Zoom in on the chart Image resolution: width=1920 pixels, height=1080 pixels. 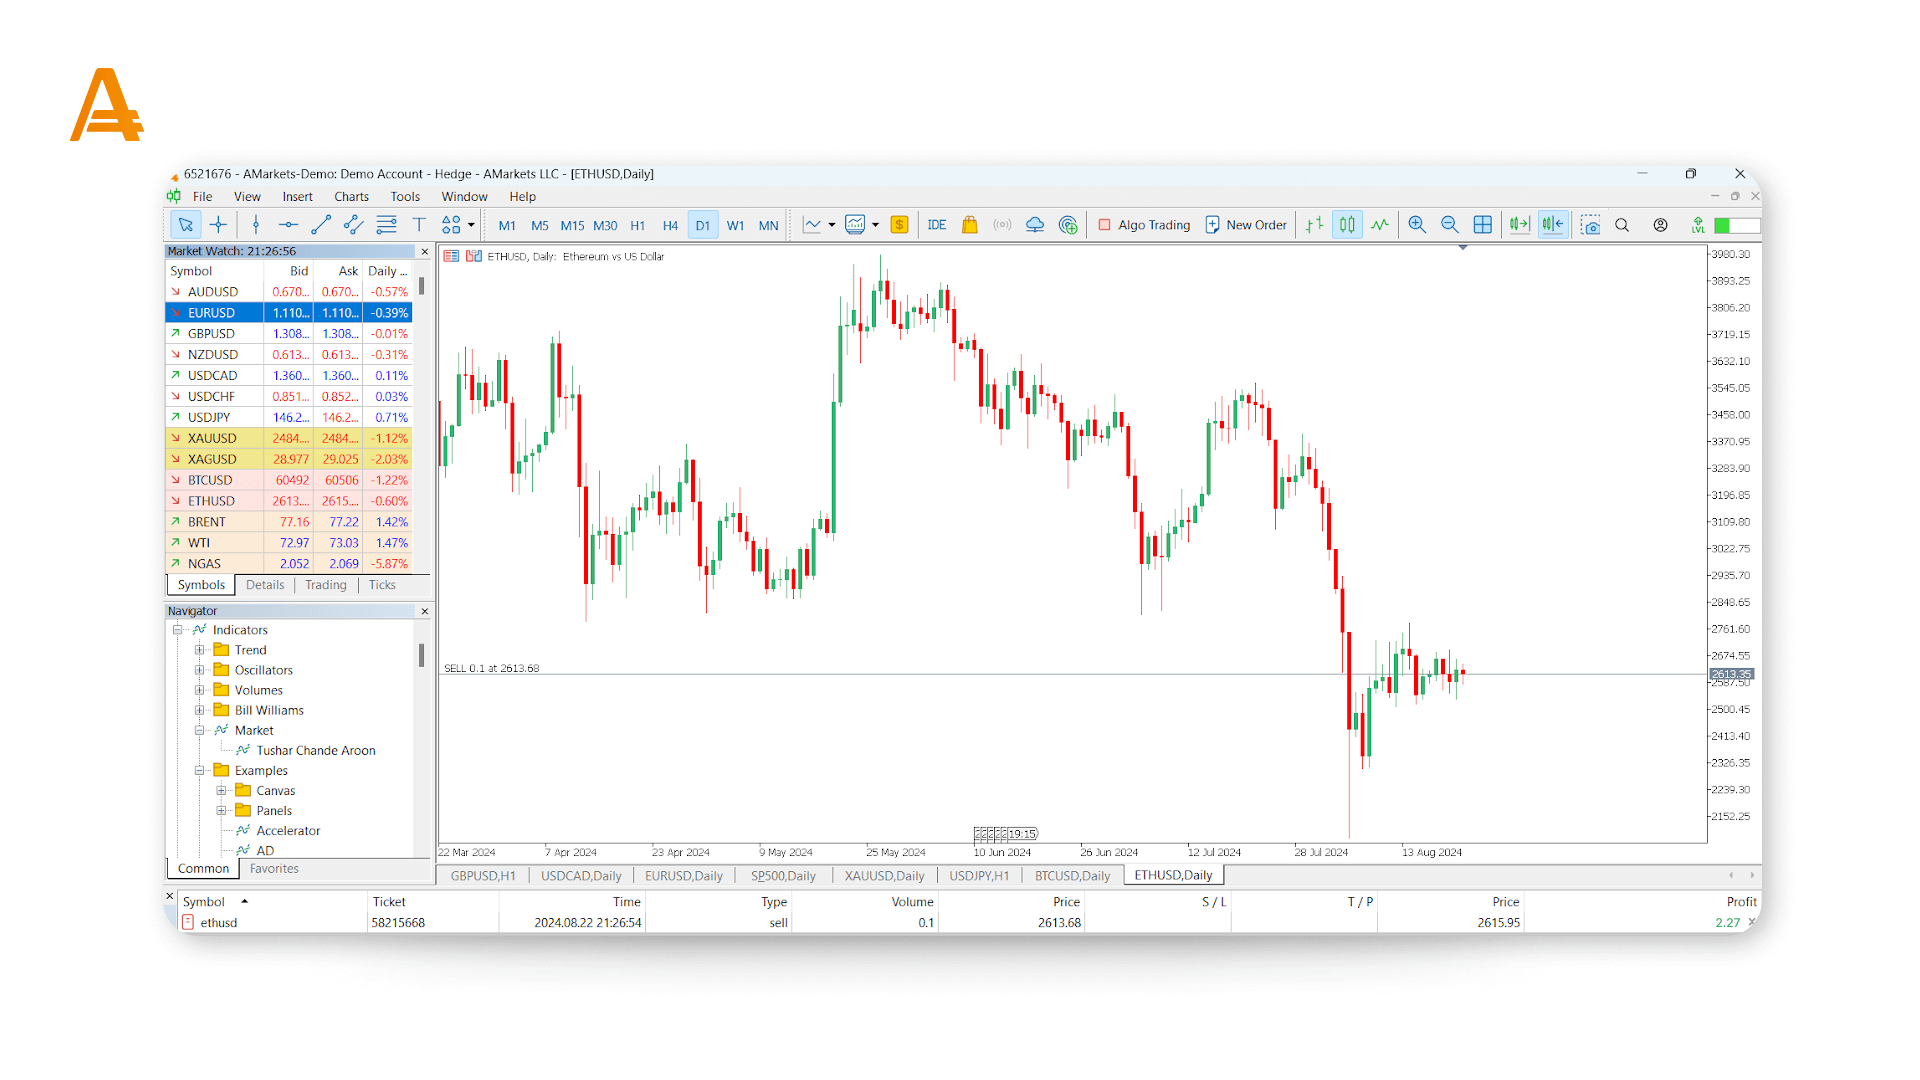(1417, 225)
